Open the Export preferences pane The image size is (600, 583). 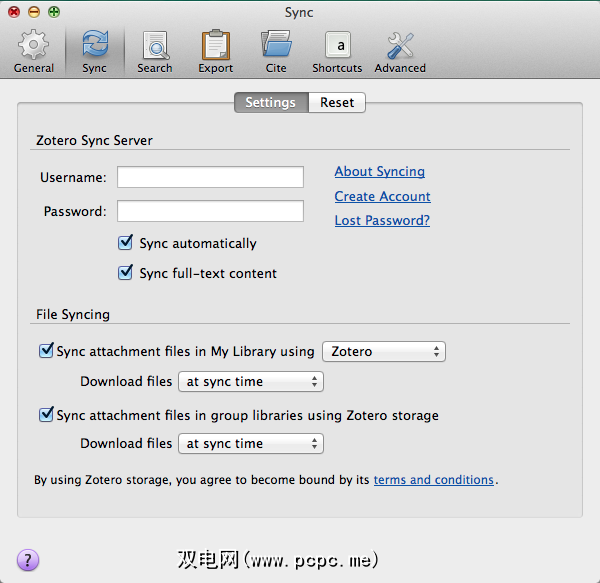216,51
